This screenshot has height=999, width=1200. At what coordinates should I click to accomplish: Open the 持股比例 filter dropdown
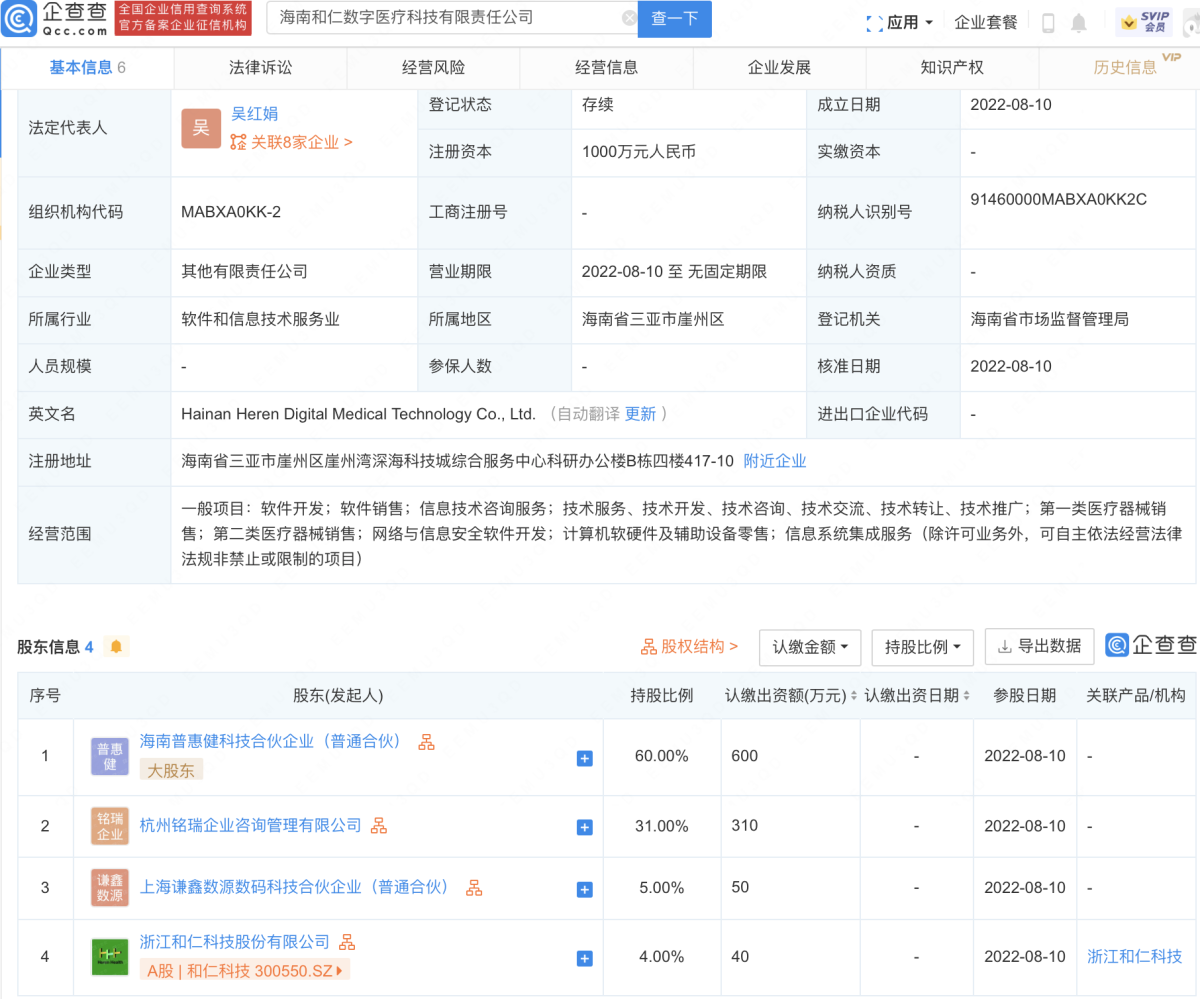(x=922, y=647)
